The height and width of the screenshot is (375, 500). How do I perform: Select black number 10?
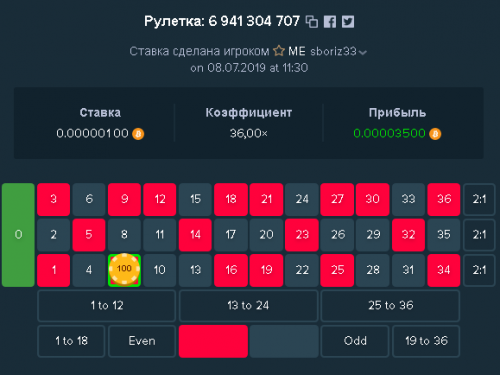pyautogui.click(x=160, y=270)
